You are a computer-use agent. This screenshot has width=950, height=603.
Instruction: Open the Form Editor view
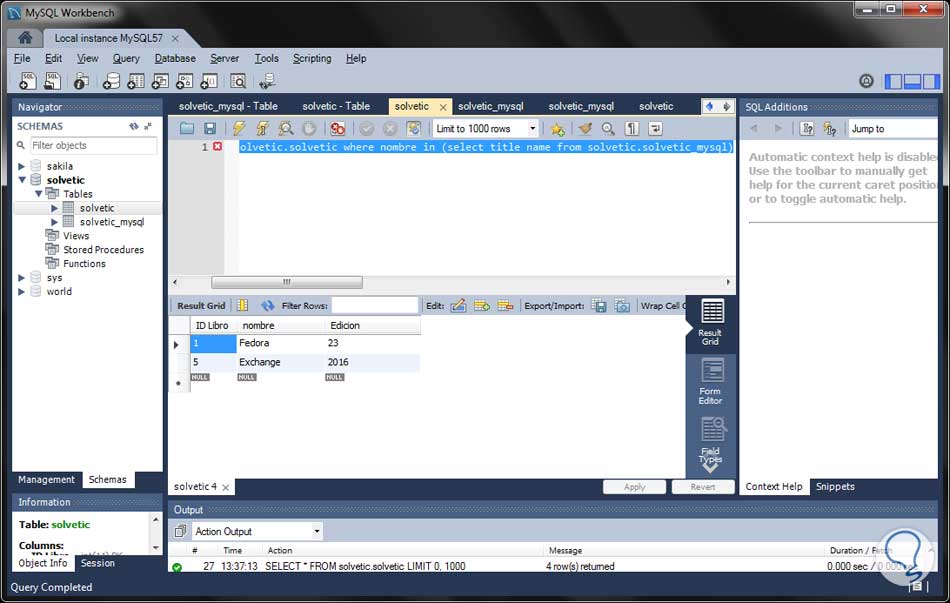pyautogui.click(x=711, y=381)
